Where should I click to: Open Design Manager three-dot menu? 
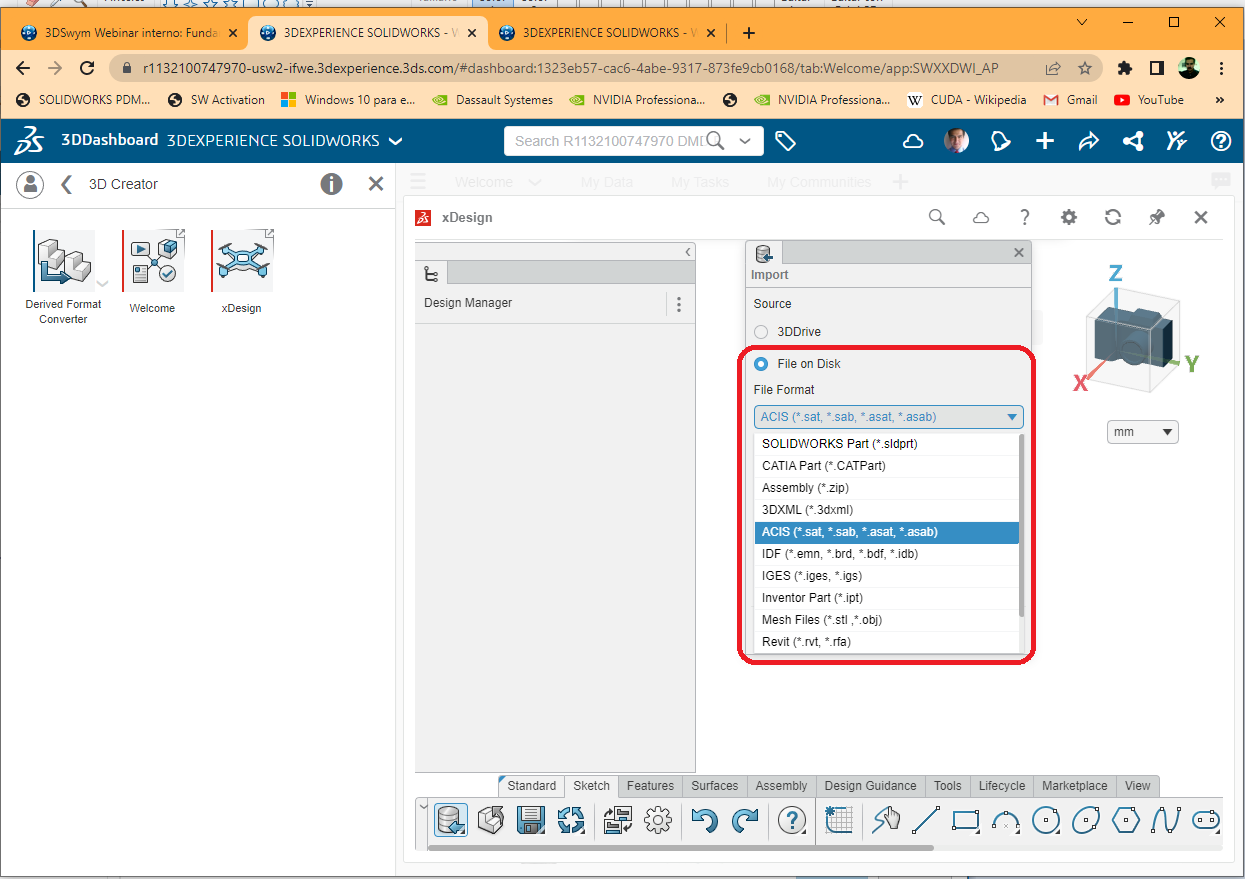click(679, 304)
